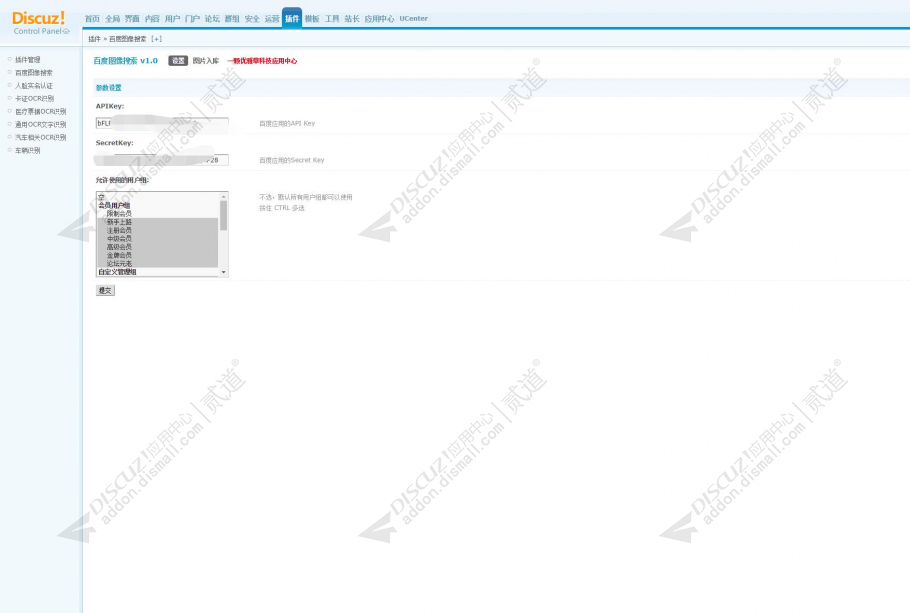This screenshot has height=613, width=910.
Task: Select 注册会员 in the user group list
Action: (157, 230)
